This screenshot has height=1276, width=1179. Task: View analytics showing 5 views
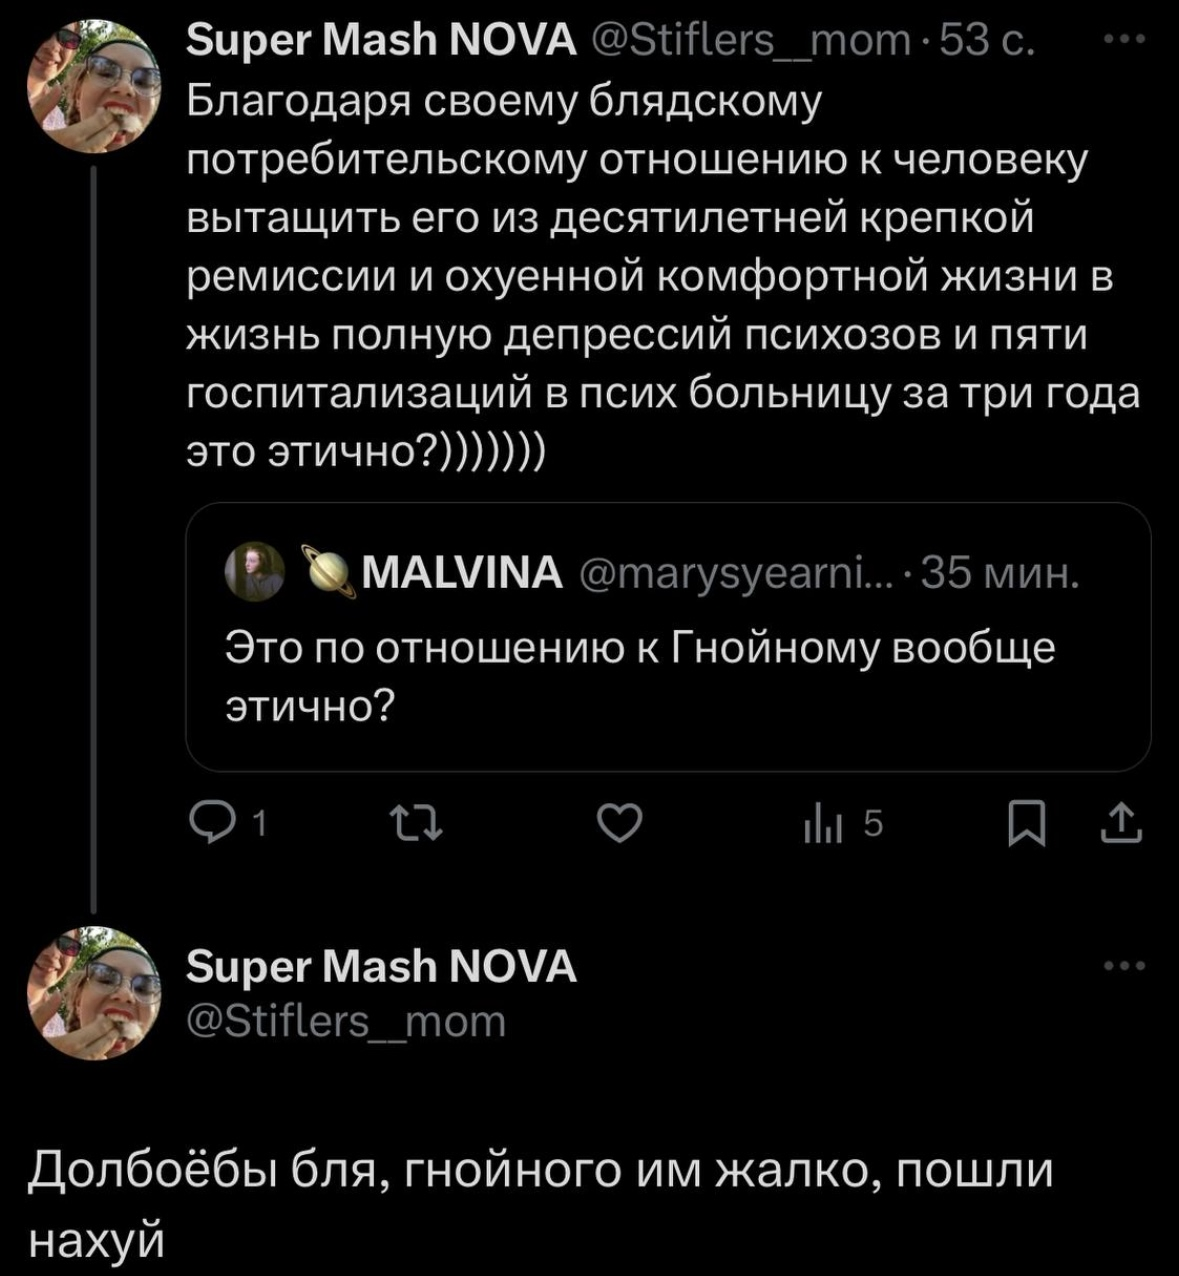842,825
